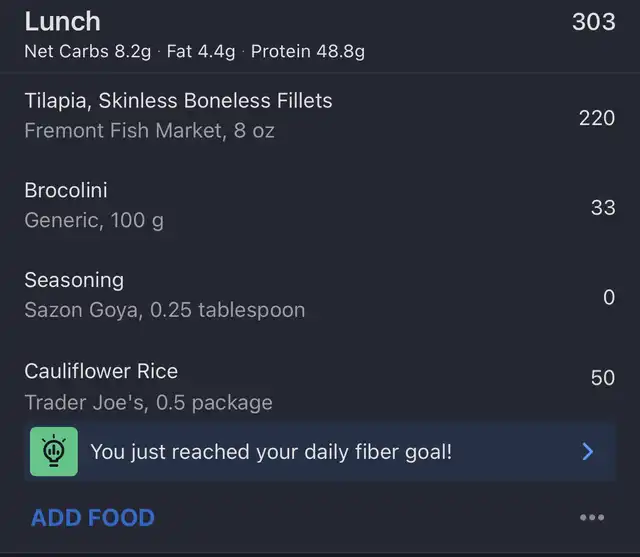The height and width of the screenshot is (557, 640).
Task: Open the Net Carbs, Fat, Protein summary line
Action: coord(194,51)
